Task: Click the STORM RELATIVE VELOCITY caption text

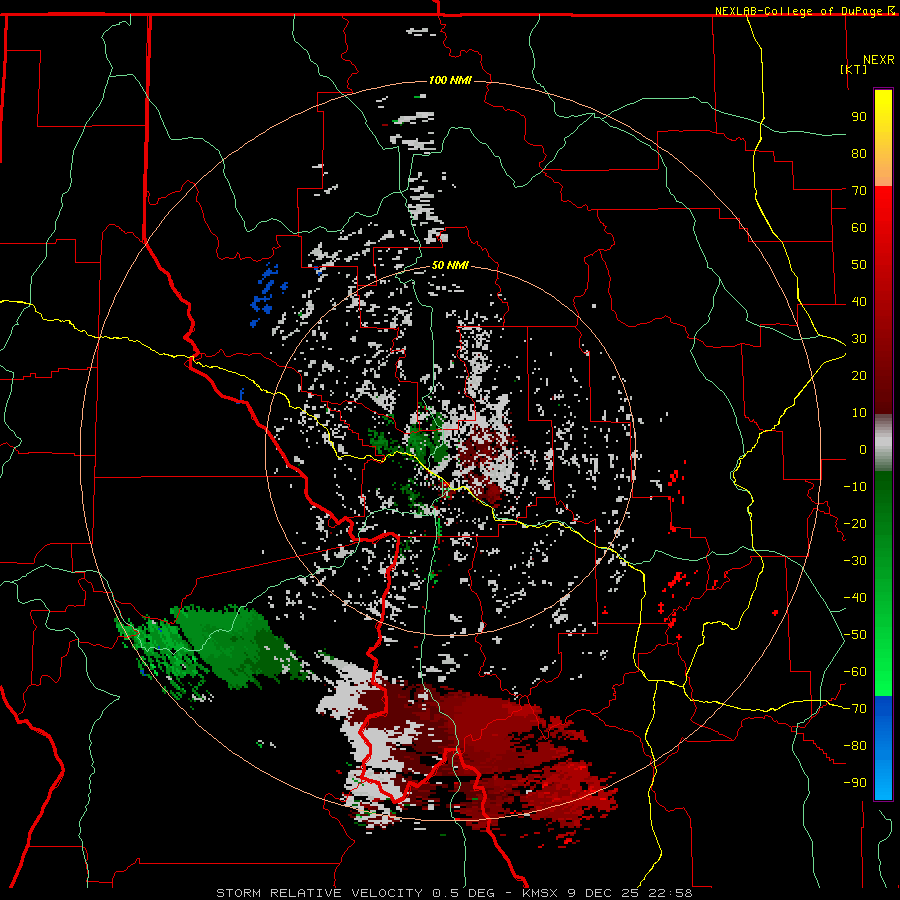Action: pyautogui.click(x=319, y=893)
